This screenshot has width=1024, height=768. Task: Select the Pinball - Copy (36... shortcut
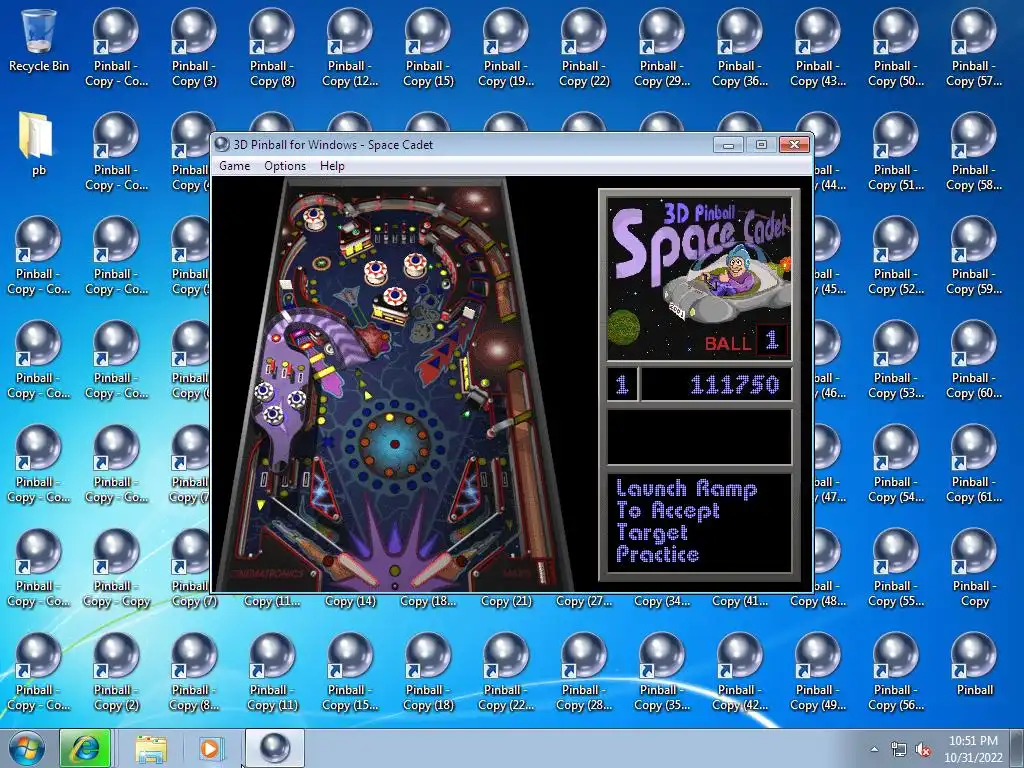(740, 48)
